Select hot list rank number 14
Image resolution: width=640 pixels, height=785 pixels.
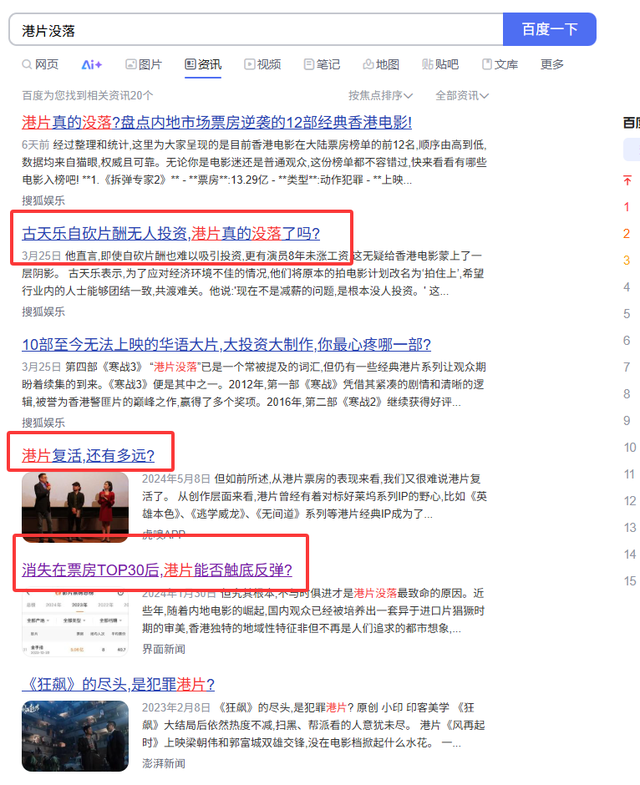tap(629, 554)
